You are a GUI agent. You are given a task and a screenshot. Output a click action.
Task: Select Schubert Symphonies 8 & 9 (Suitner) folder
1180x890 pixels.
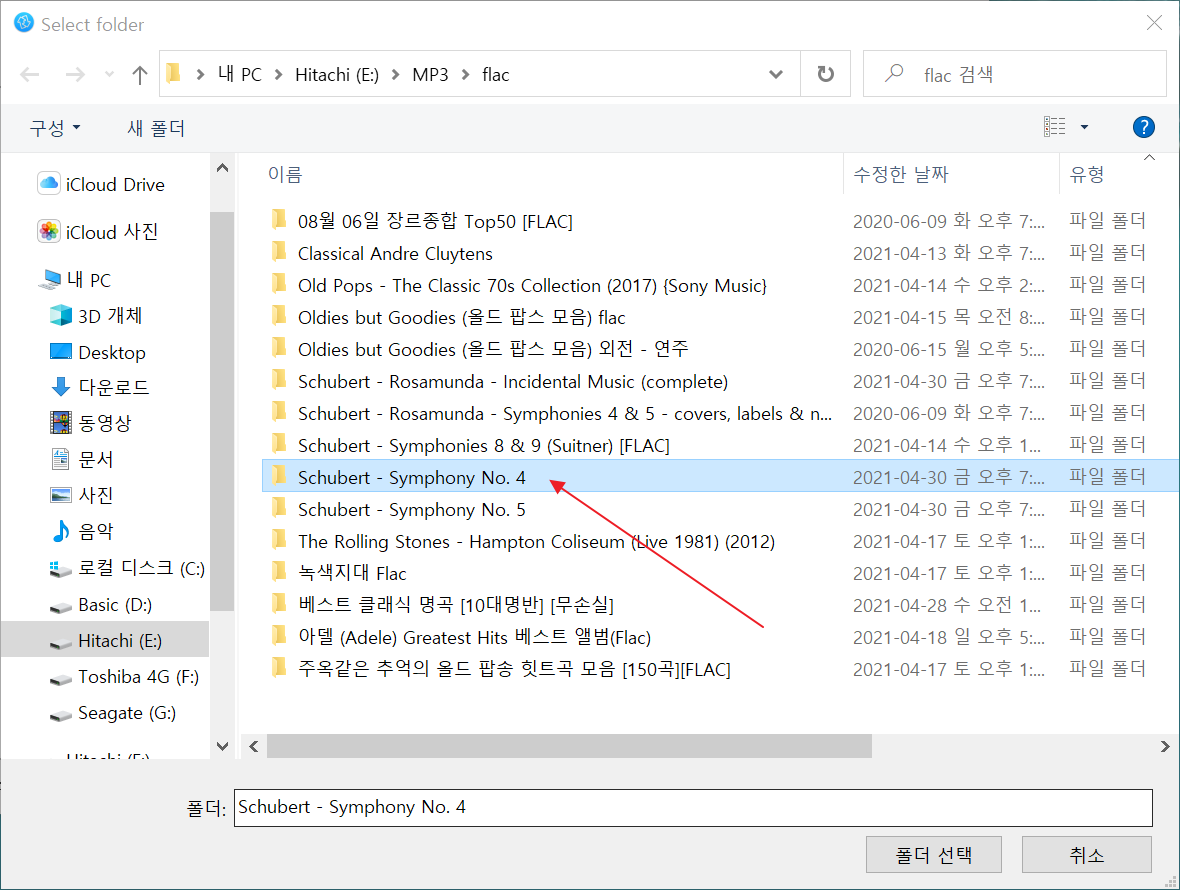point(719,445)
